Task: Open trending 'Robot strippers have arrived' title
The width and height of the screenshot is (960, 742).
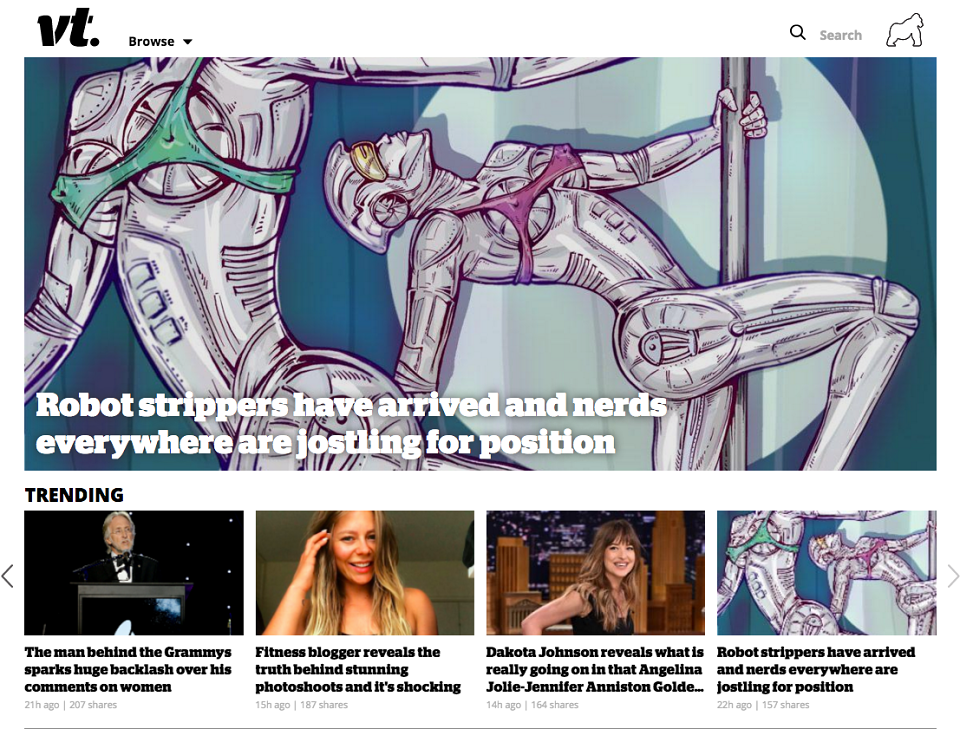Action: [816, 669]
